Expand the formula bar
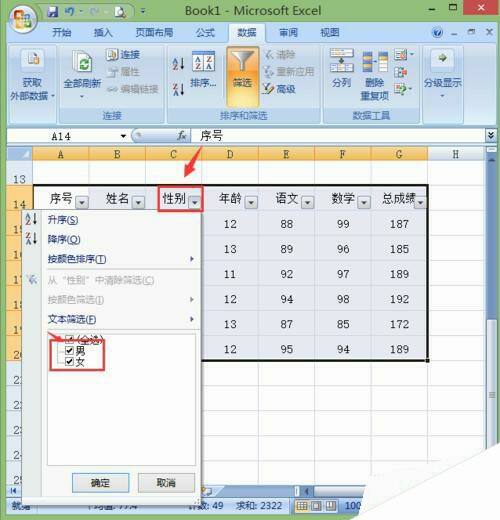500x520 pixels. [x=491, y=135]
